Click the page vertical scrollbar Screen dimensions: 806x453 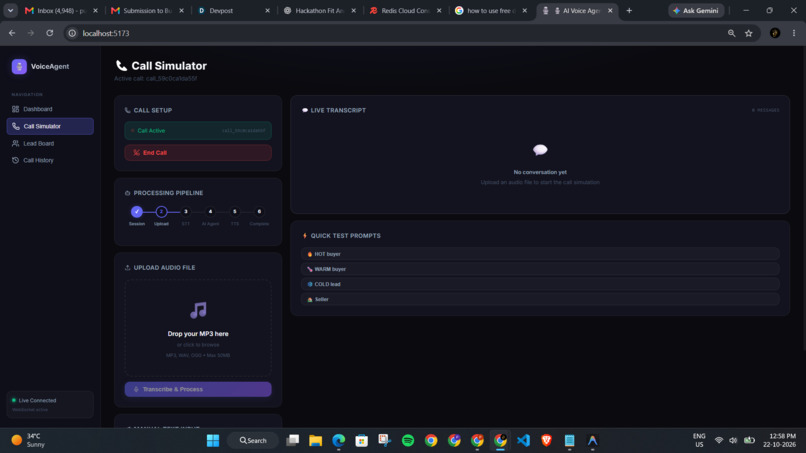(803, 199)
